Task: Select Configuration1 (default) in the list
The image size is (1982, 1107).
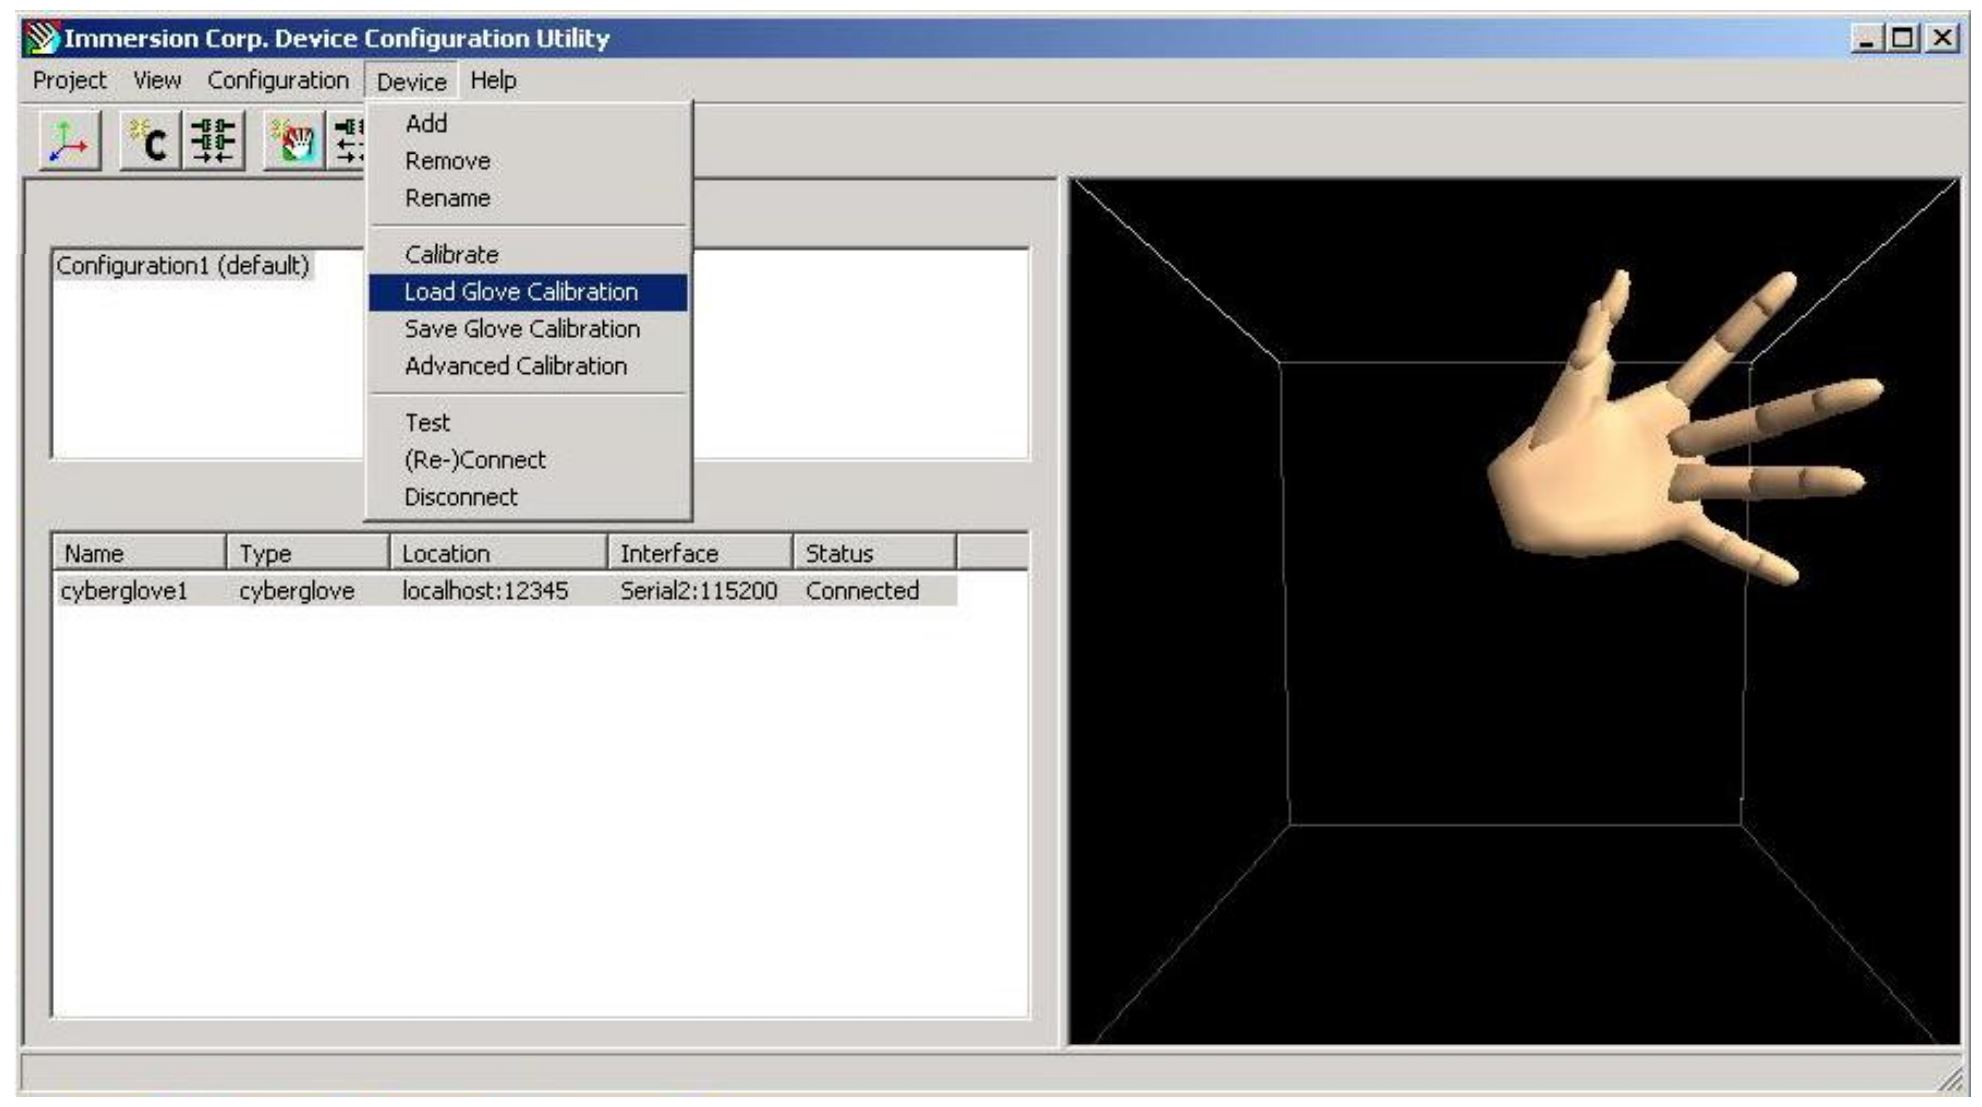Action: pyautogui.click(x=183, y=266)
